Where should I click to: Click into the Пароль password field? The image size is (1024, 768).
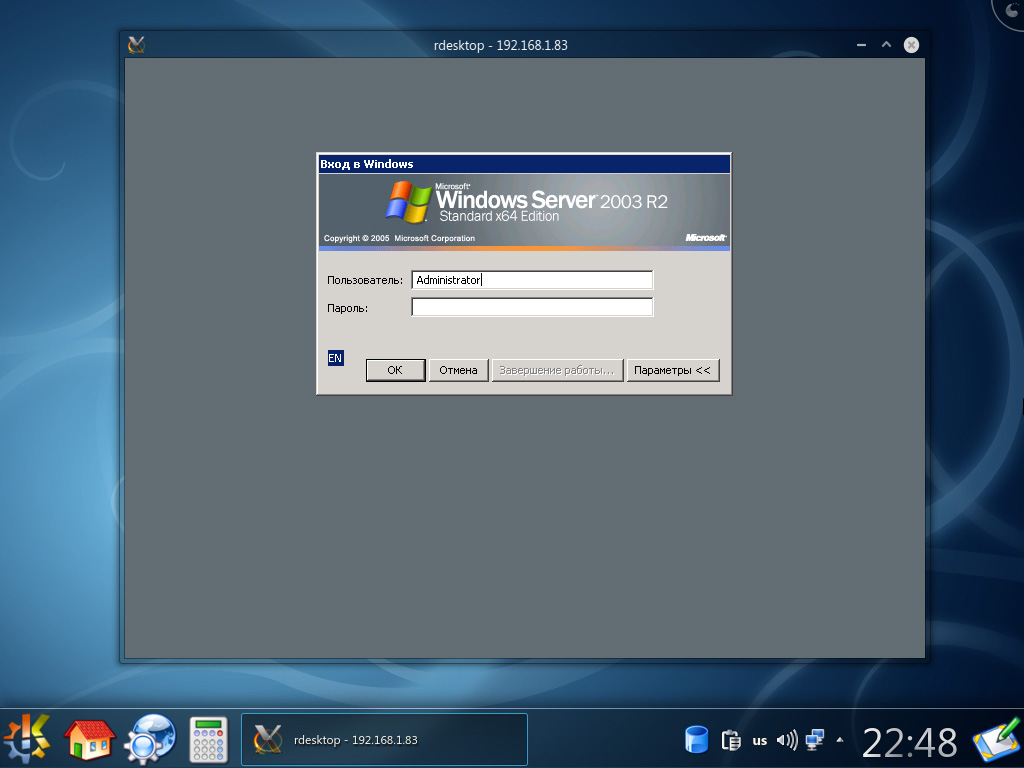(x=532, y=308)
